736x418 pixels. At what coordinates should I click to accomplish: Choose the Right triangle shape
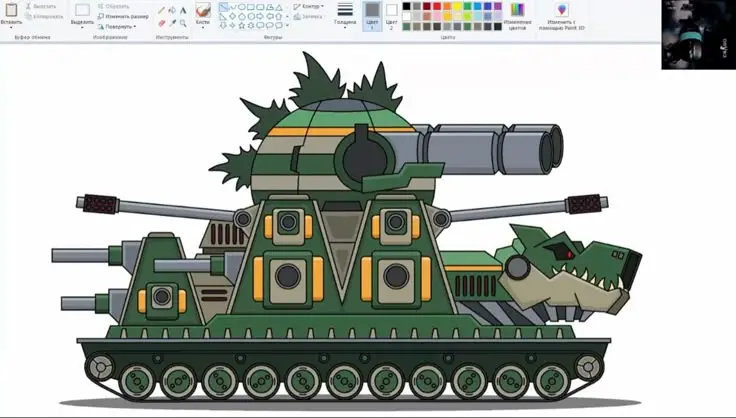(x=223, y=16)
